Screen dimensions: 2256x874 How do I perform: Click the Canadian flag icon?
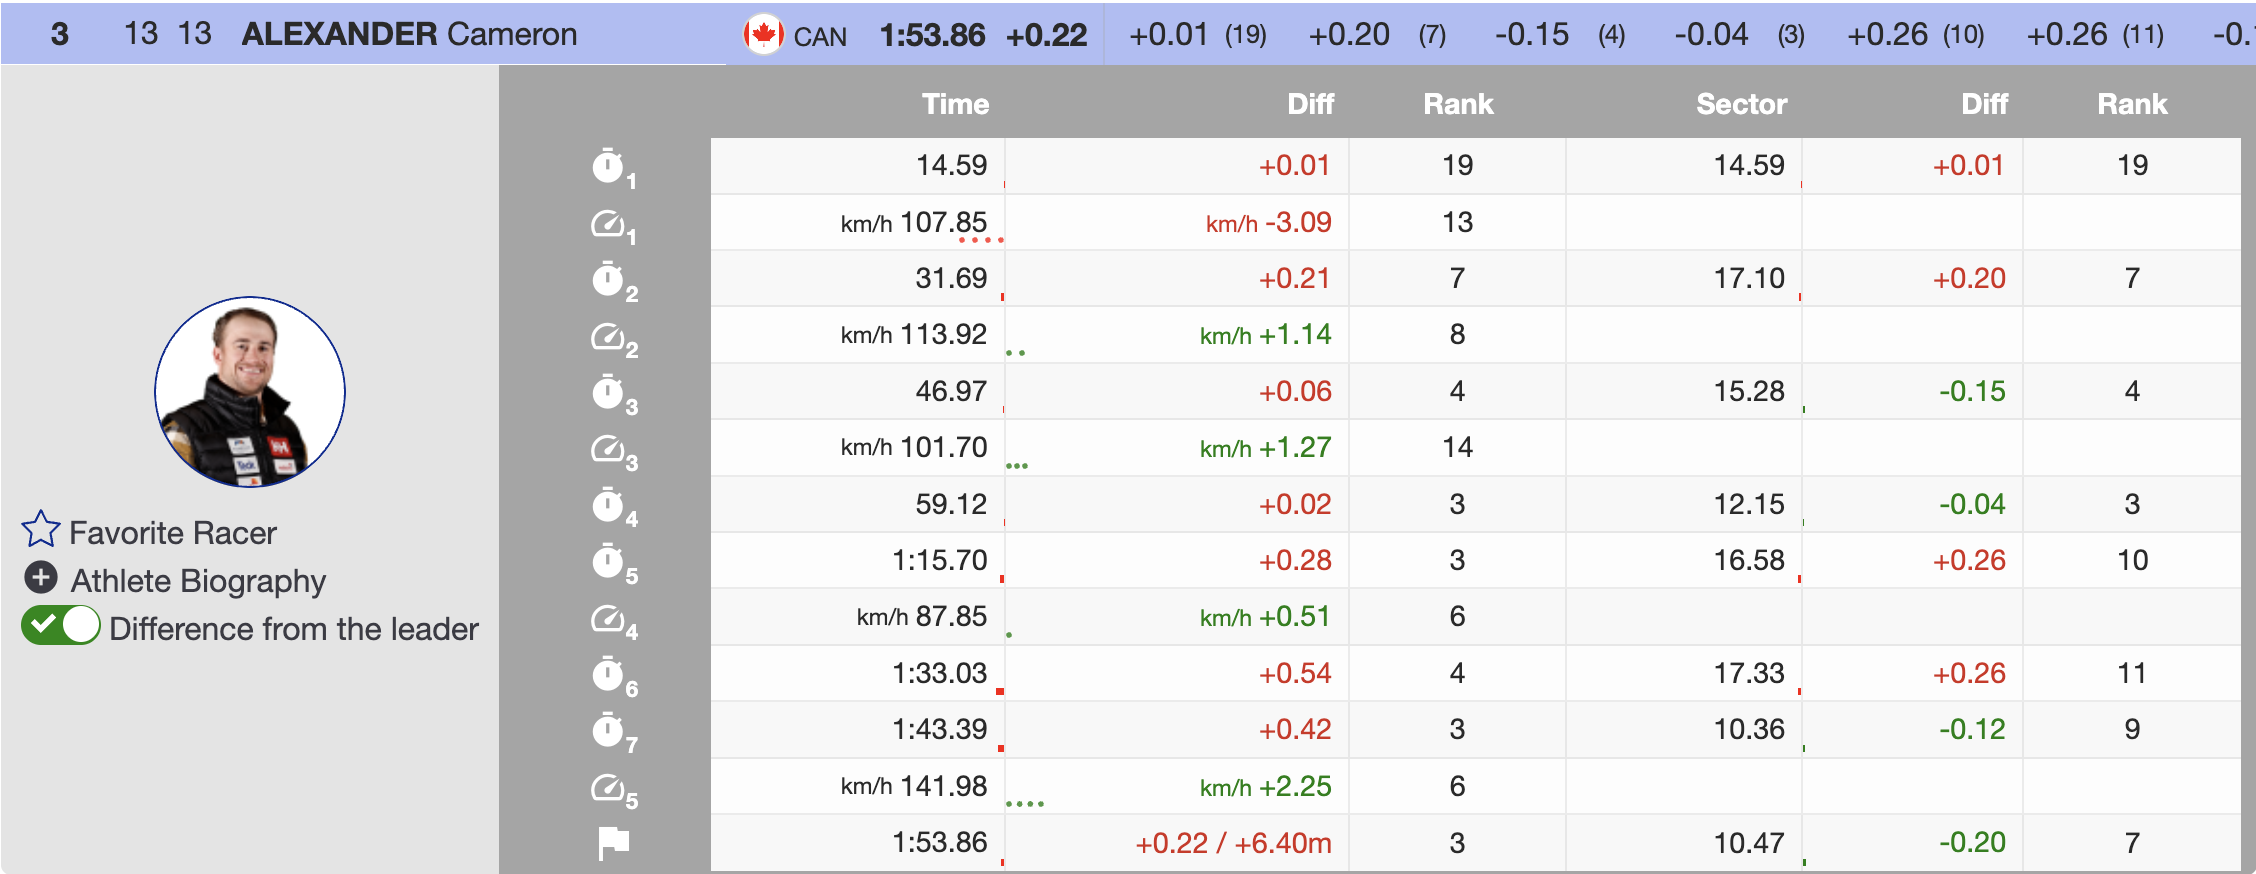coord(763,35)
